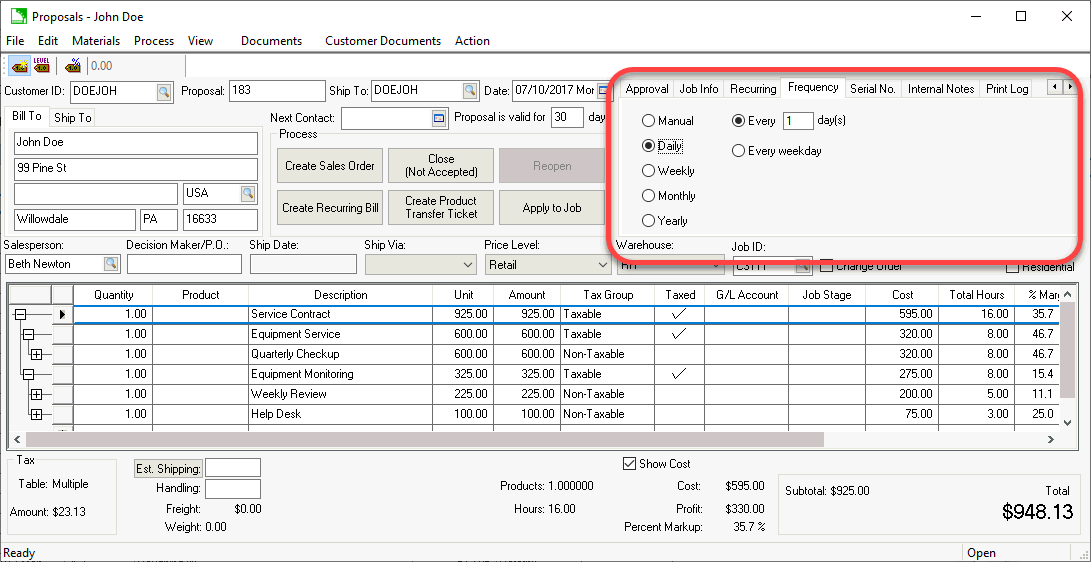Collapse the Service Contract tree row
Image resolution: width=1091 pixels, height=562 pixels.
click(x=20, y=314)
